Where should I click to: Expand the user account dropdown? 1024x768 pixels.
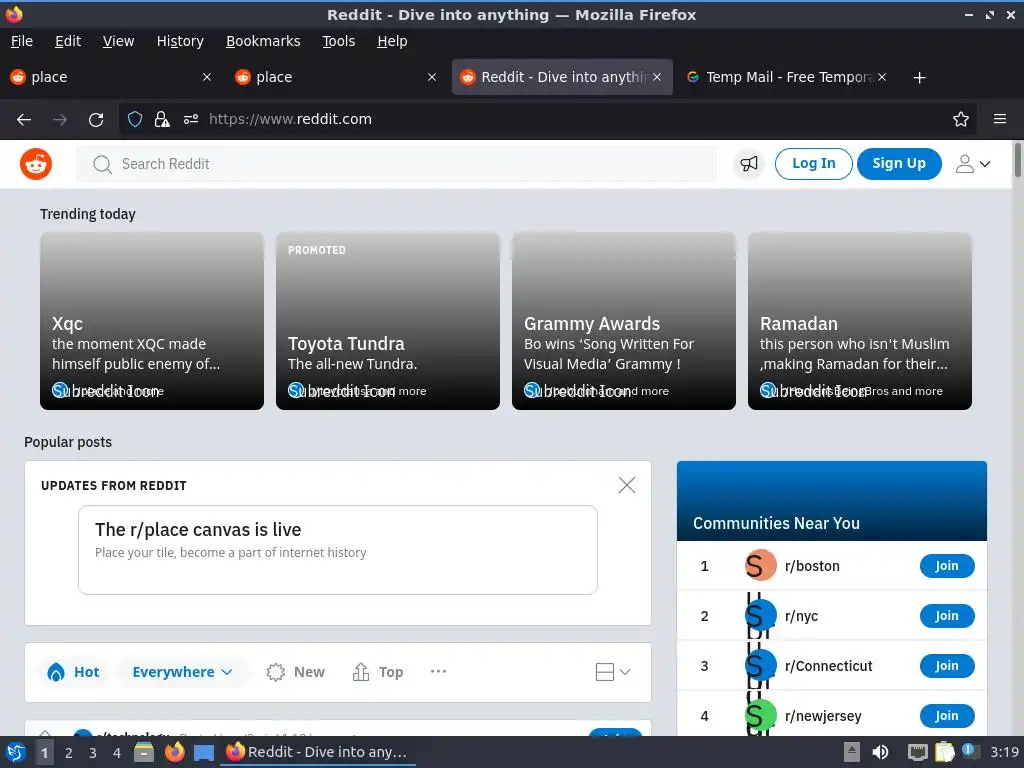[972, 164]
